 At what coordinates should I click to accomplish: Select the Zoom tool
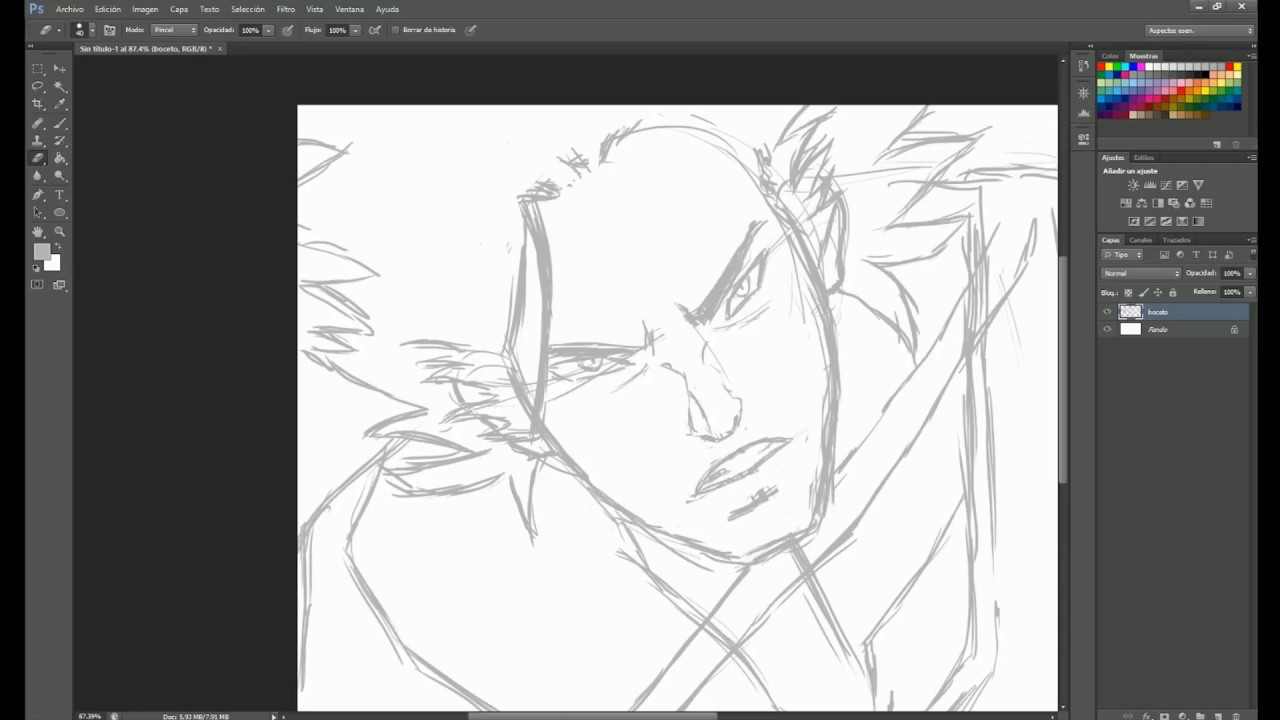(60, 231)
